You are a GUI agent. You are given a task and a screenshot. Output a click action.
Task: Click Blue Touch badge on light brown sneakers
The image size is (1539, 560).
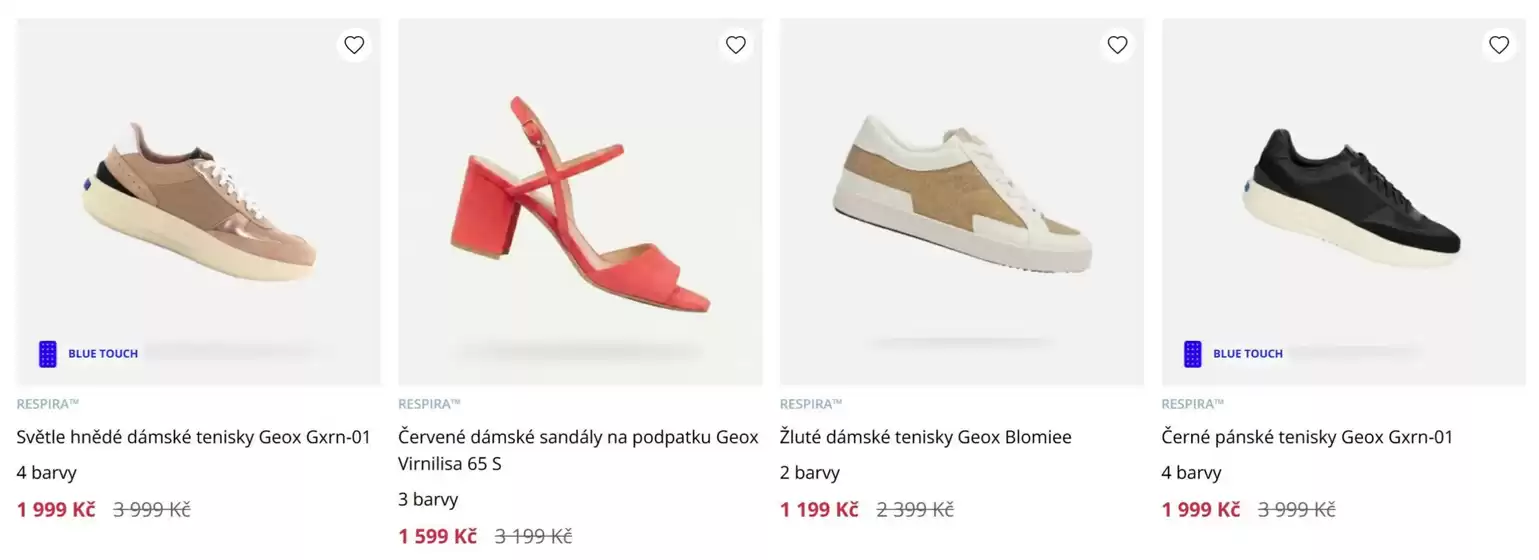tap(88, 354)
